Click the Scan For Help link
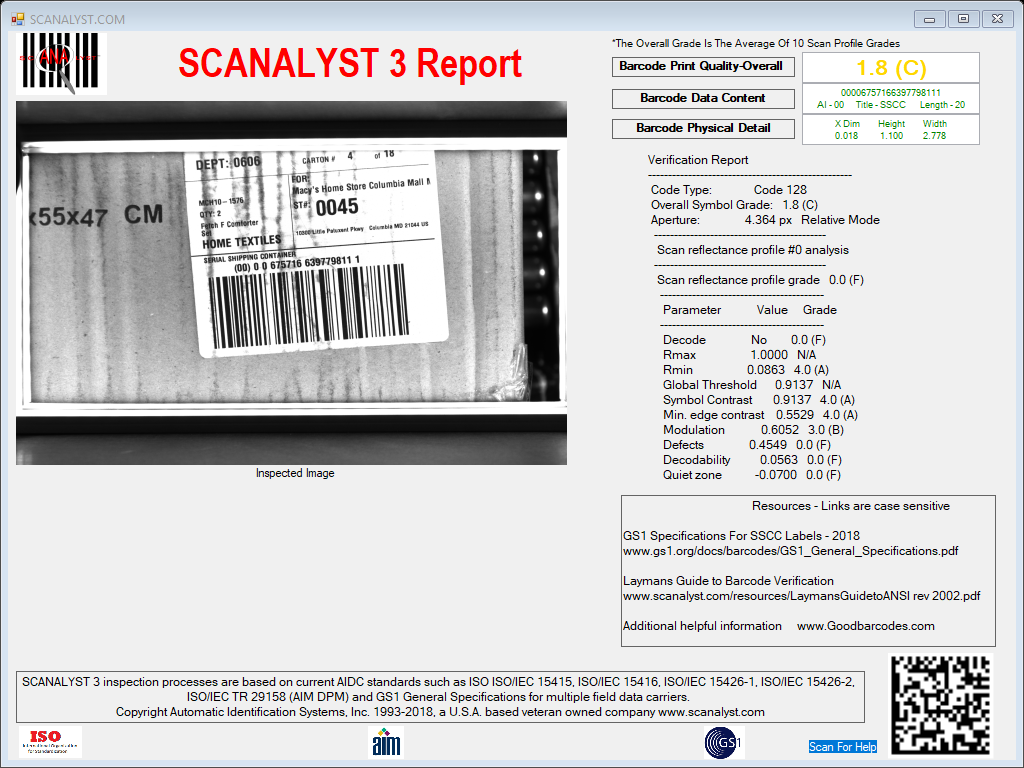 click(x=842, y=746)
